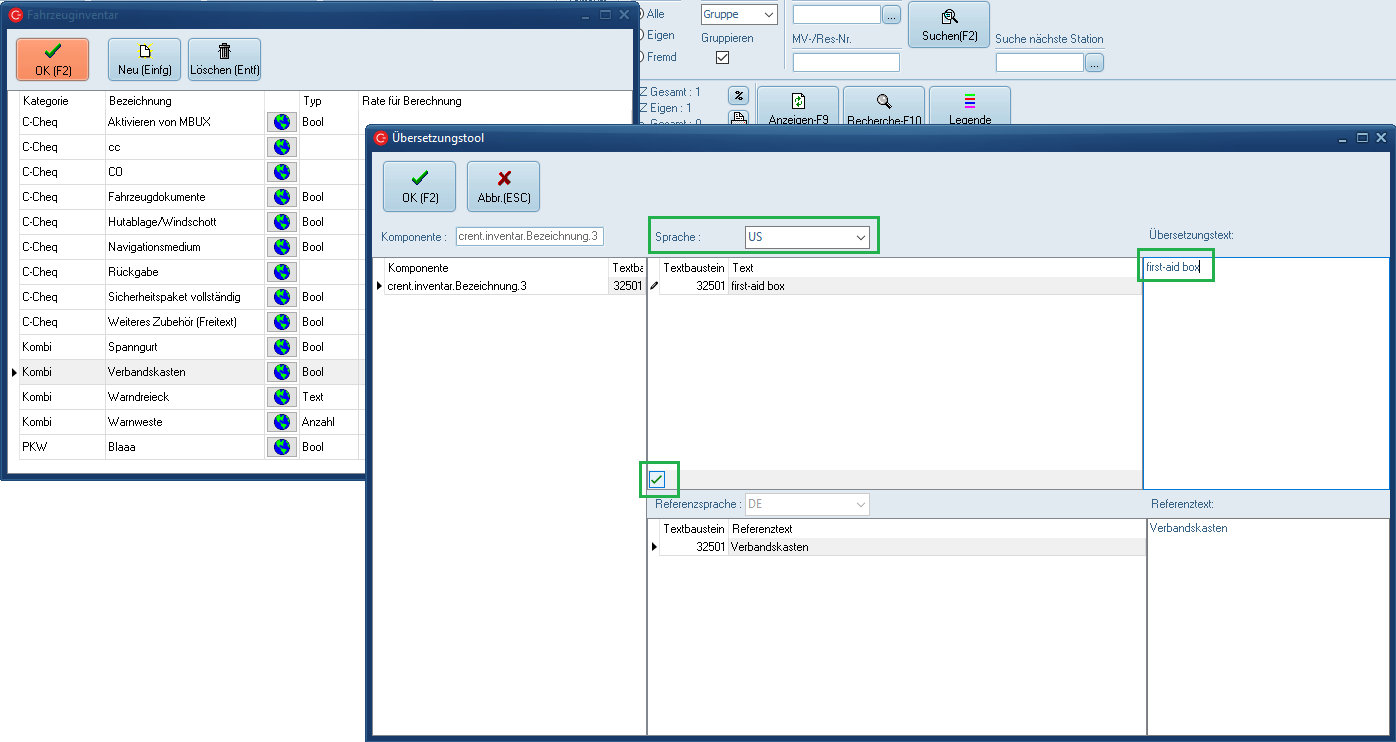Image resolution: width=1396 pixels, height=742 pixels.
Task: Click into the Übersetzungstext text area
Action: click(1266, 373)
